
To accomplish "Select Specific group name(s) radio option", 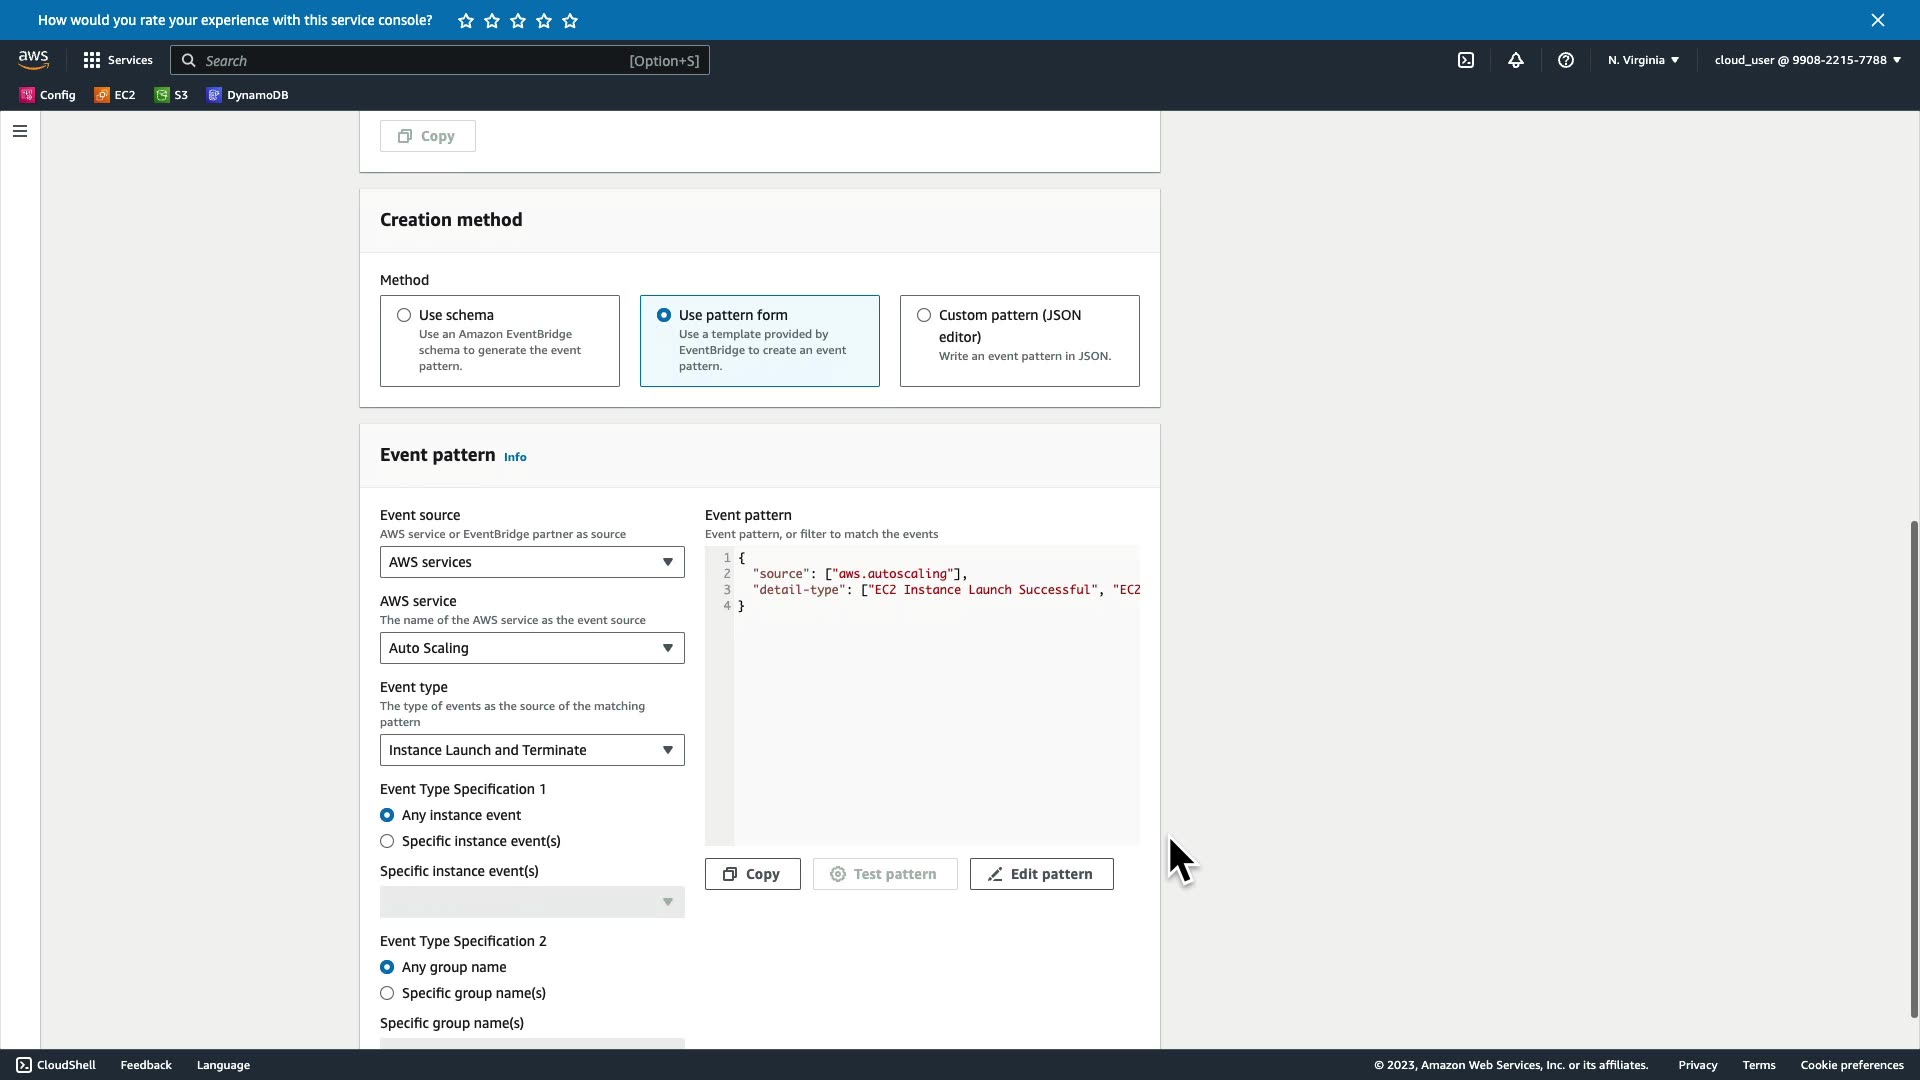I will 387,993.
